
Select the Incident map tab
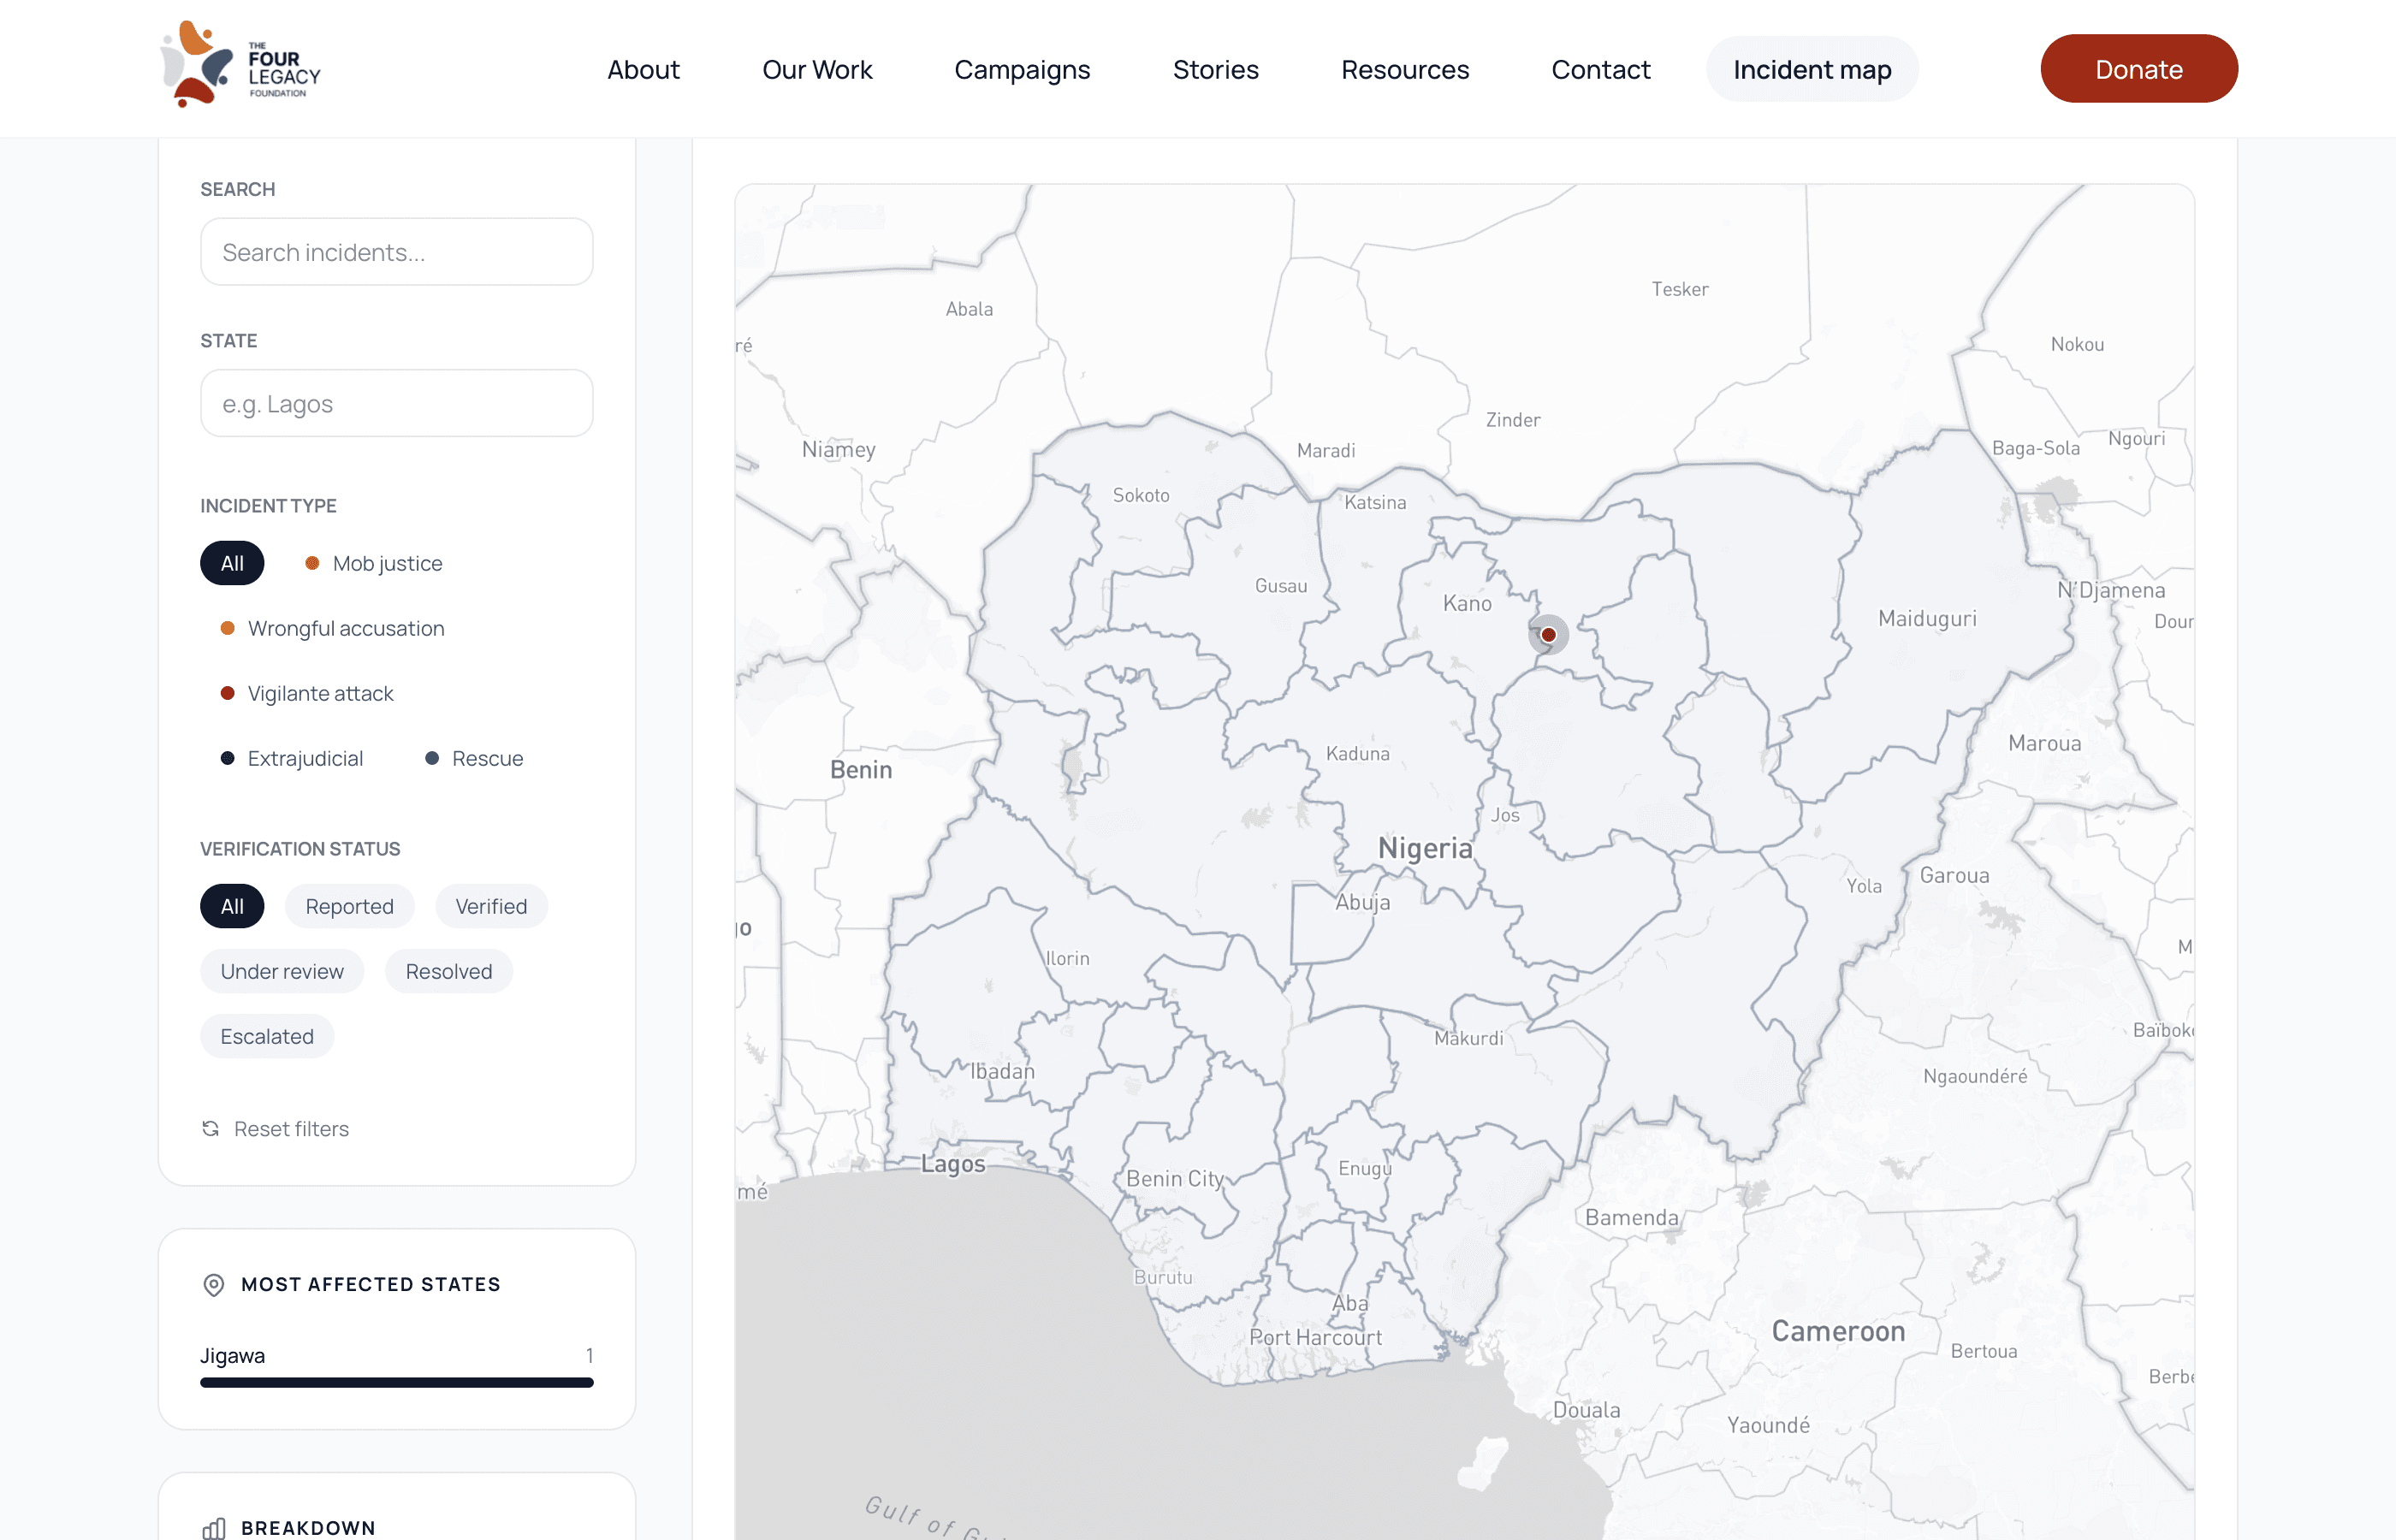point(1812,69)
